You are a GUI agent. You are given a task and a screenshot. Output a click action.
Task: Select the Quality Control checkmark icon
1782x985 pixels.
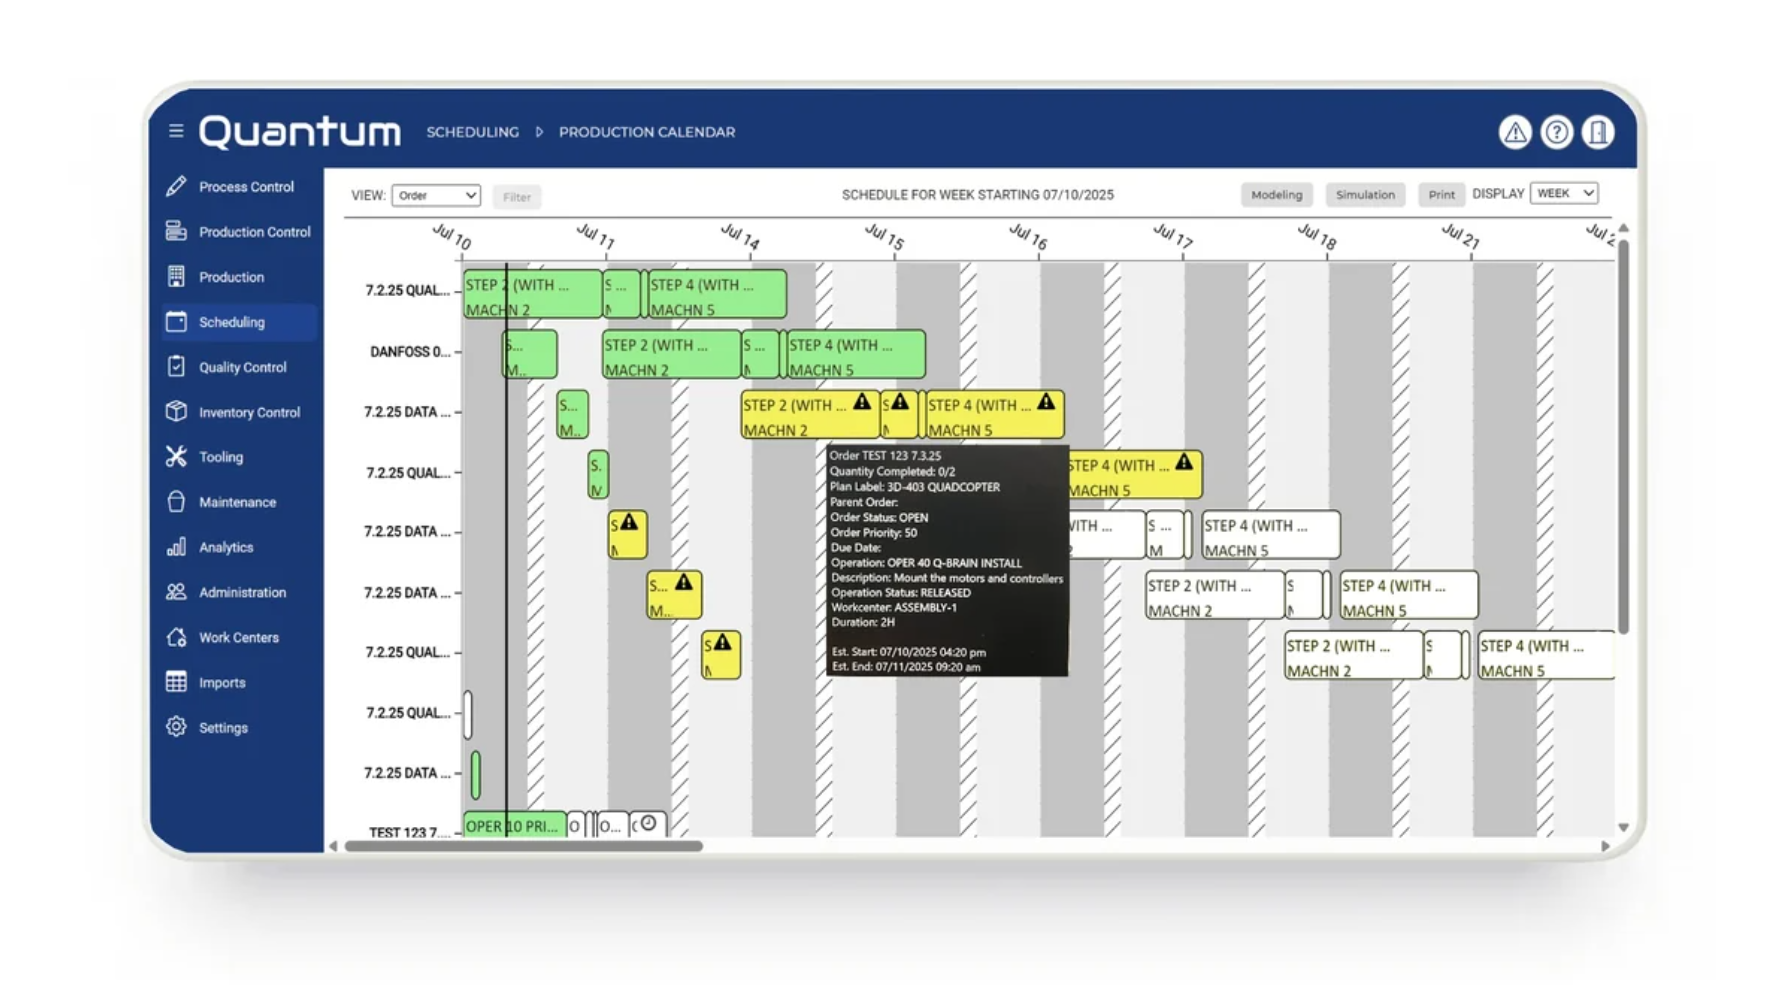[176, 367]
